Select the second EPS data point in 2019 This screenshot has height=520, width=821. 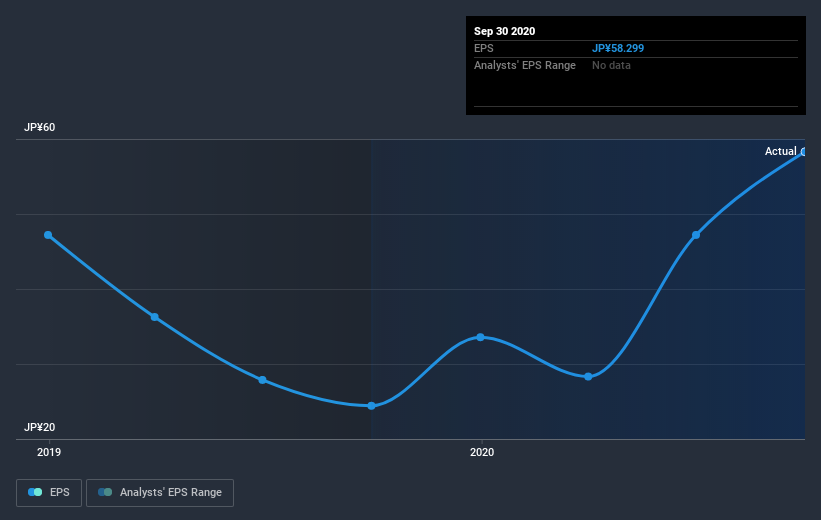(155, 317)
